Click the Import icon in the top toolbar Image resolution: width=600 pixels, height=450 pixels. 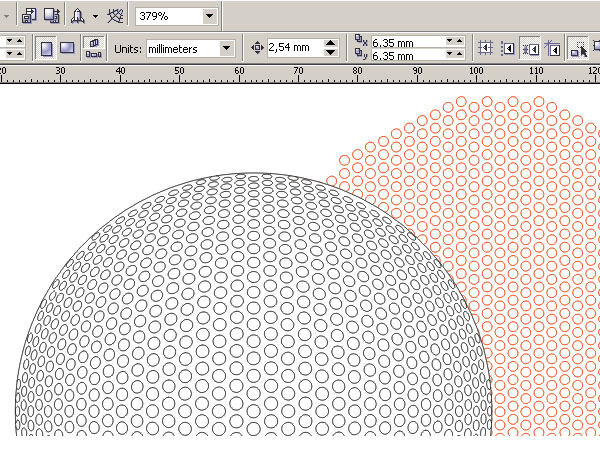point(29,16)
